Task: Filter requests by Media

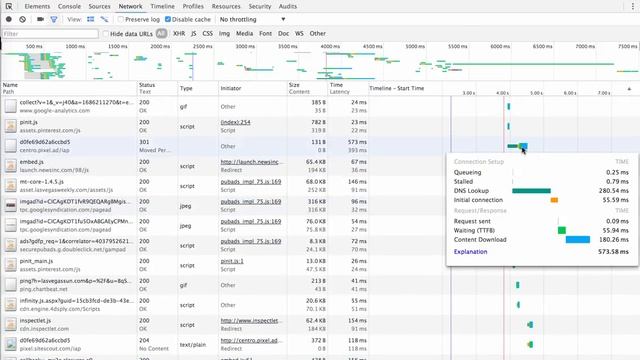Action: pyautogui.click(x=244, y=33)
